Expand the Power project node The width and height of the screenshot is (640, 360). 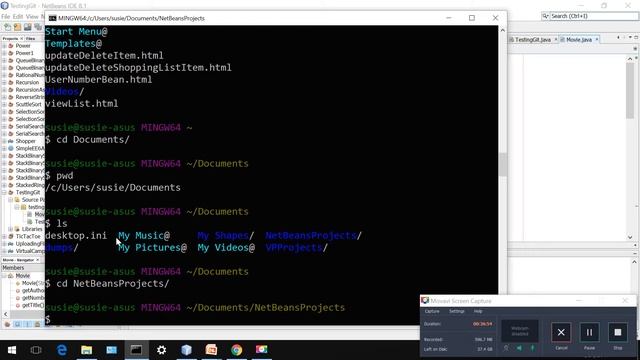pos(4,46)
